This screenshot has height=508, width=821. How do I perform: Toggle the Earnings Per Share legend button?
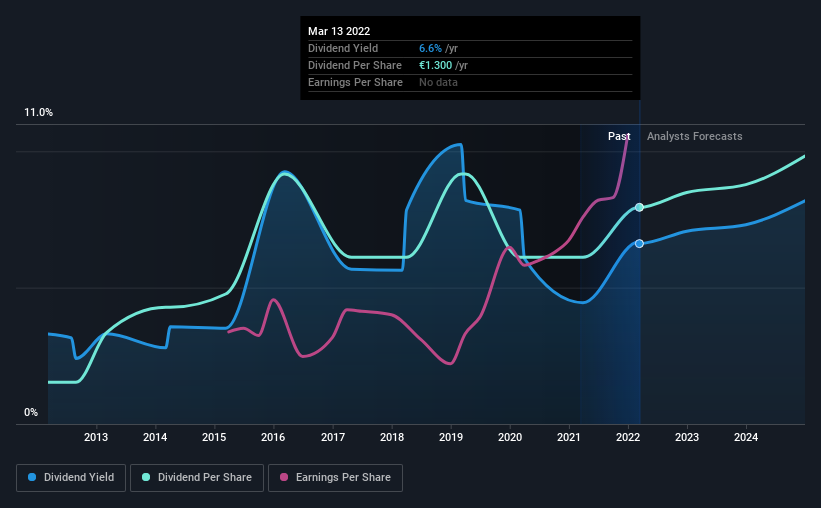(x=335, y=478)
